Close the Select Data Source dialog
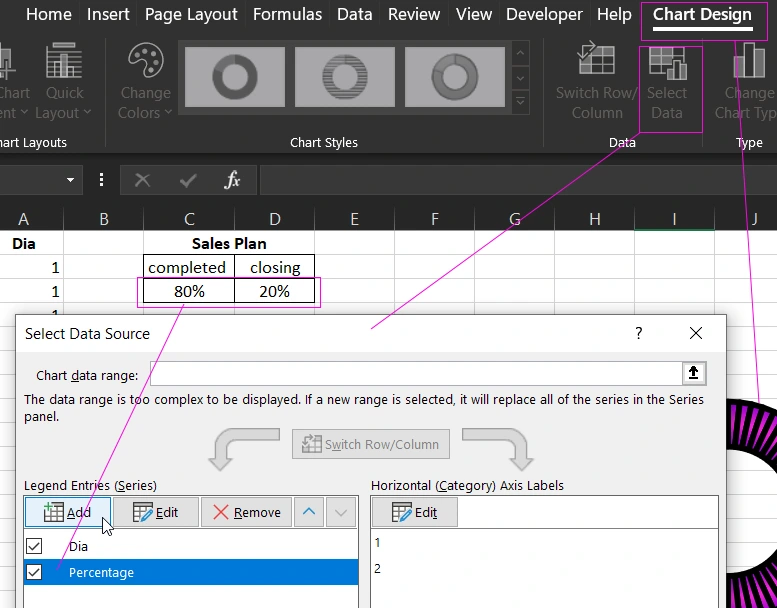The image size is (777, 608). pyautogui.click(x=696, y=333)
